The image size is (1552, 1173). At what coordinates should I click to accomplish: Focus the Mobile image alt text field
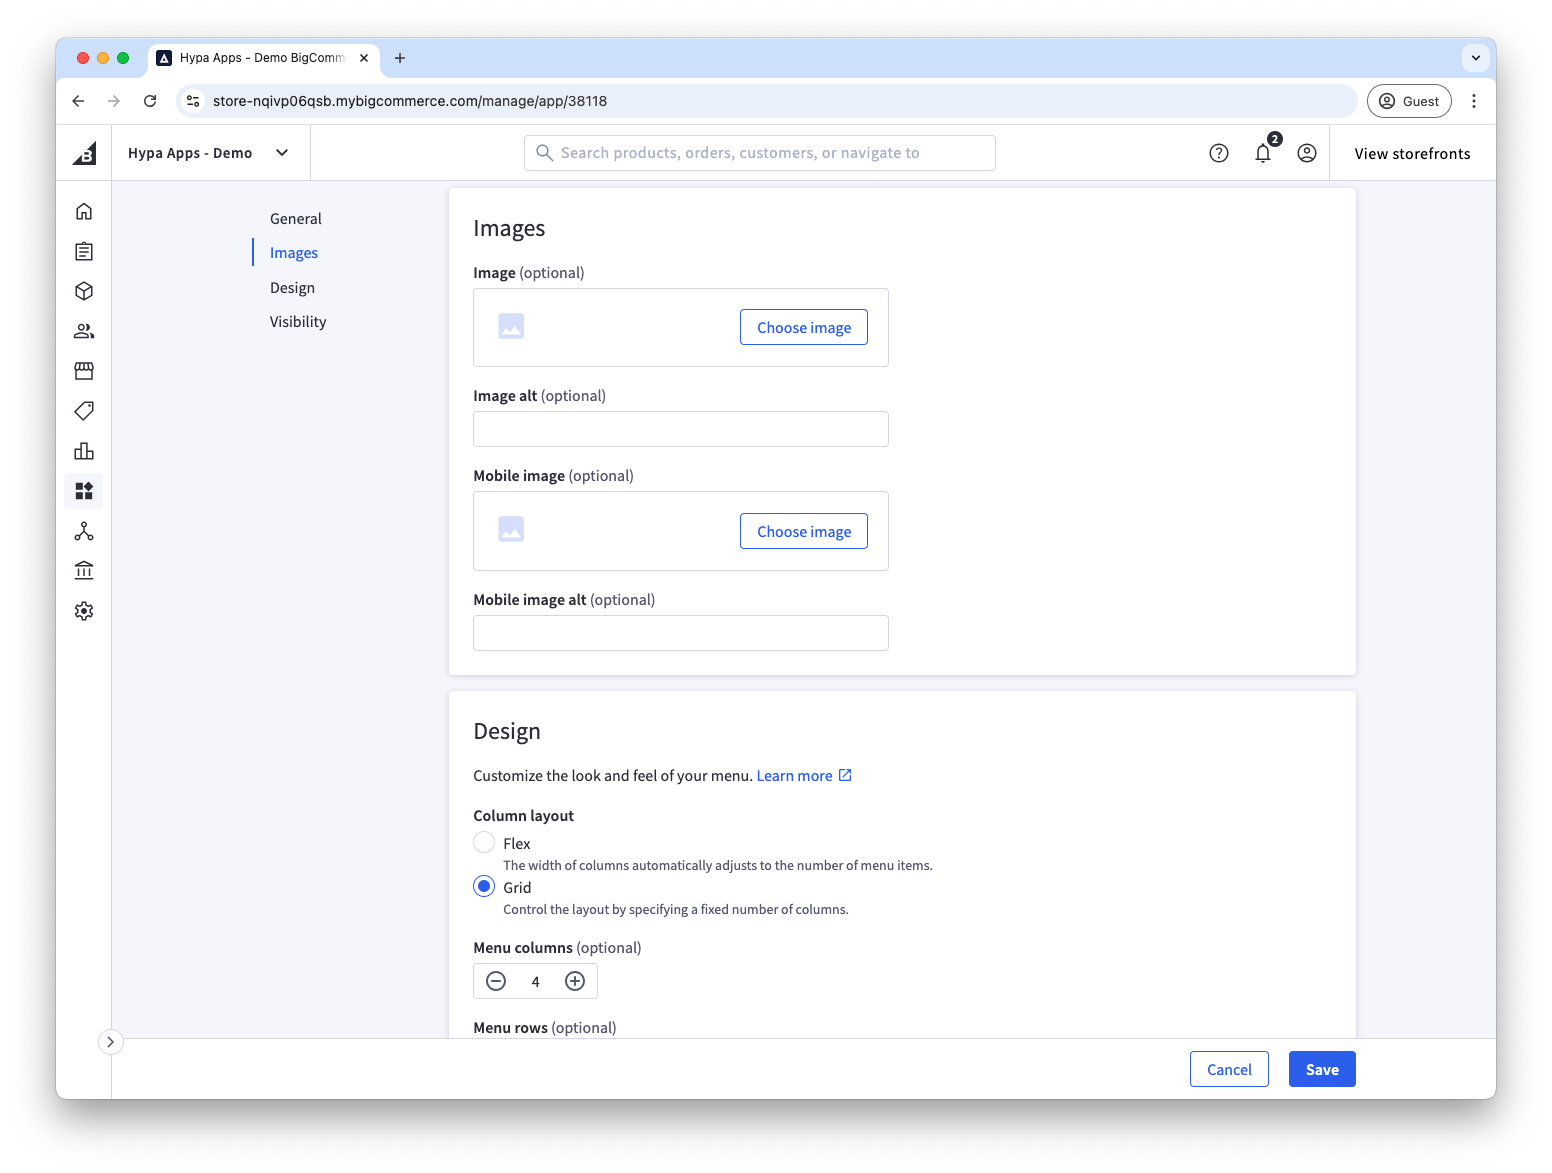[681, 633]
